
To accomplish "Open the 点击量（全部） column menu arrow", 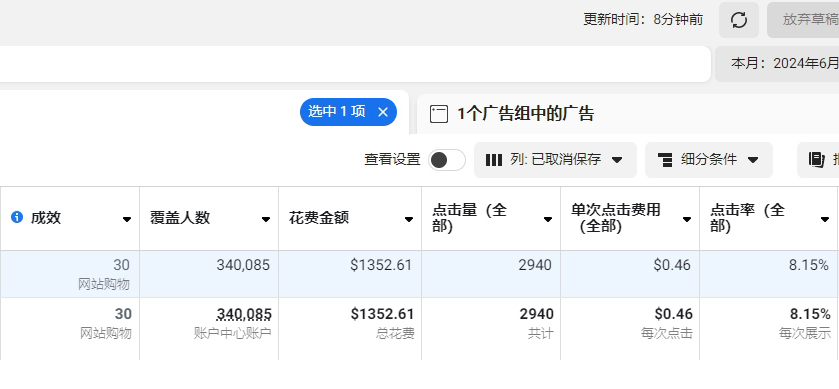I will (x=548, y=219).
